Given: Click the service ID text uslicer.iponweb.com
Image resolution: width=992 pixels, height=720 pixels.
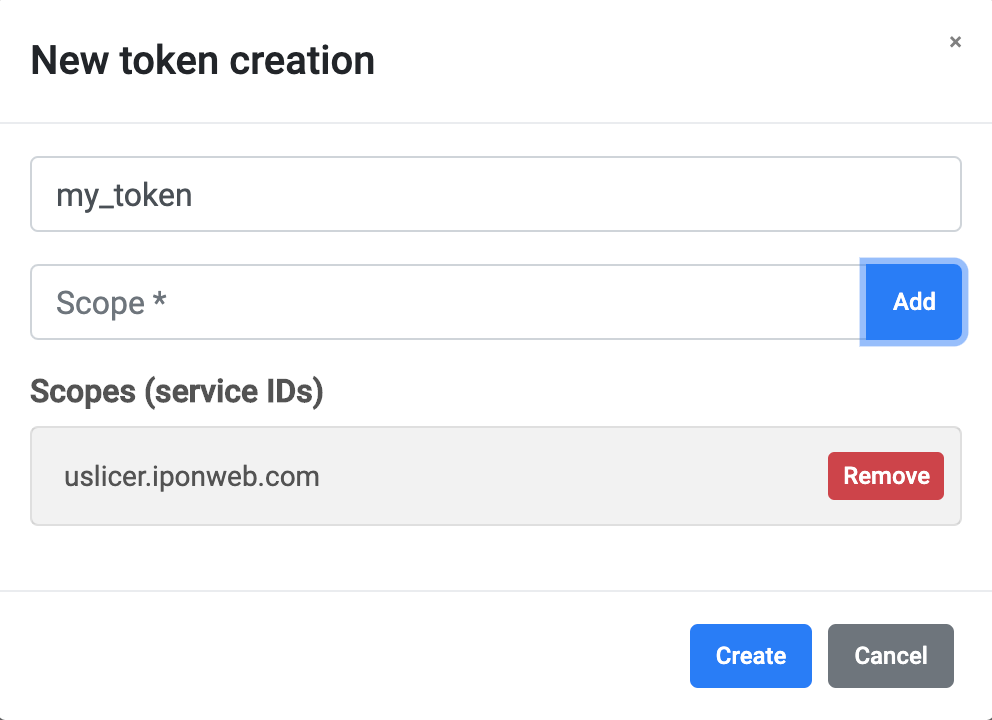Looking at the screenshot, I should pos(192,476).
